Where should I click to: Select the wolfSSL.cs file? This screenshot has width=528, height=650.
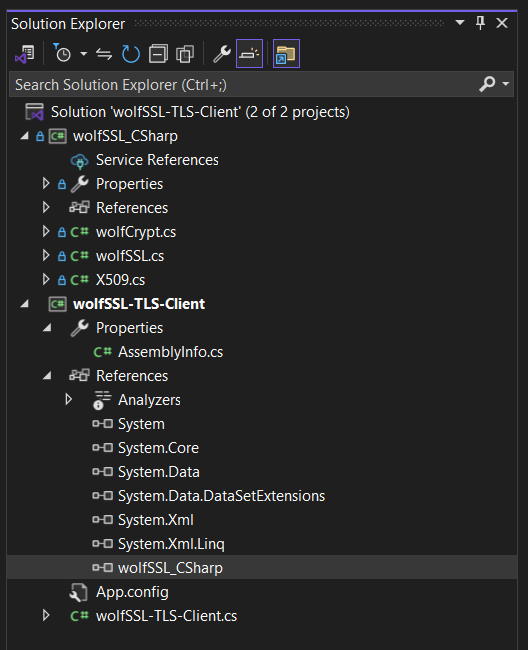[130, 256]
